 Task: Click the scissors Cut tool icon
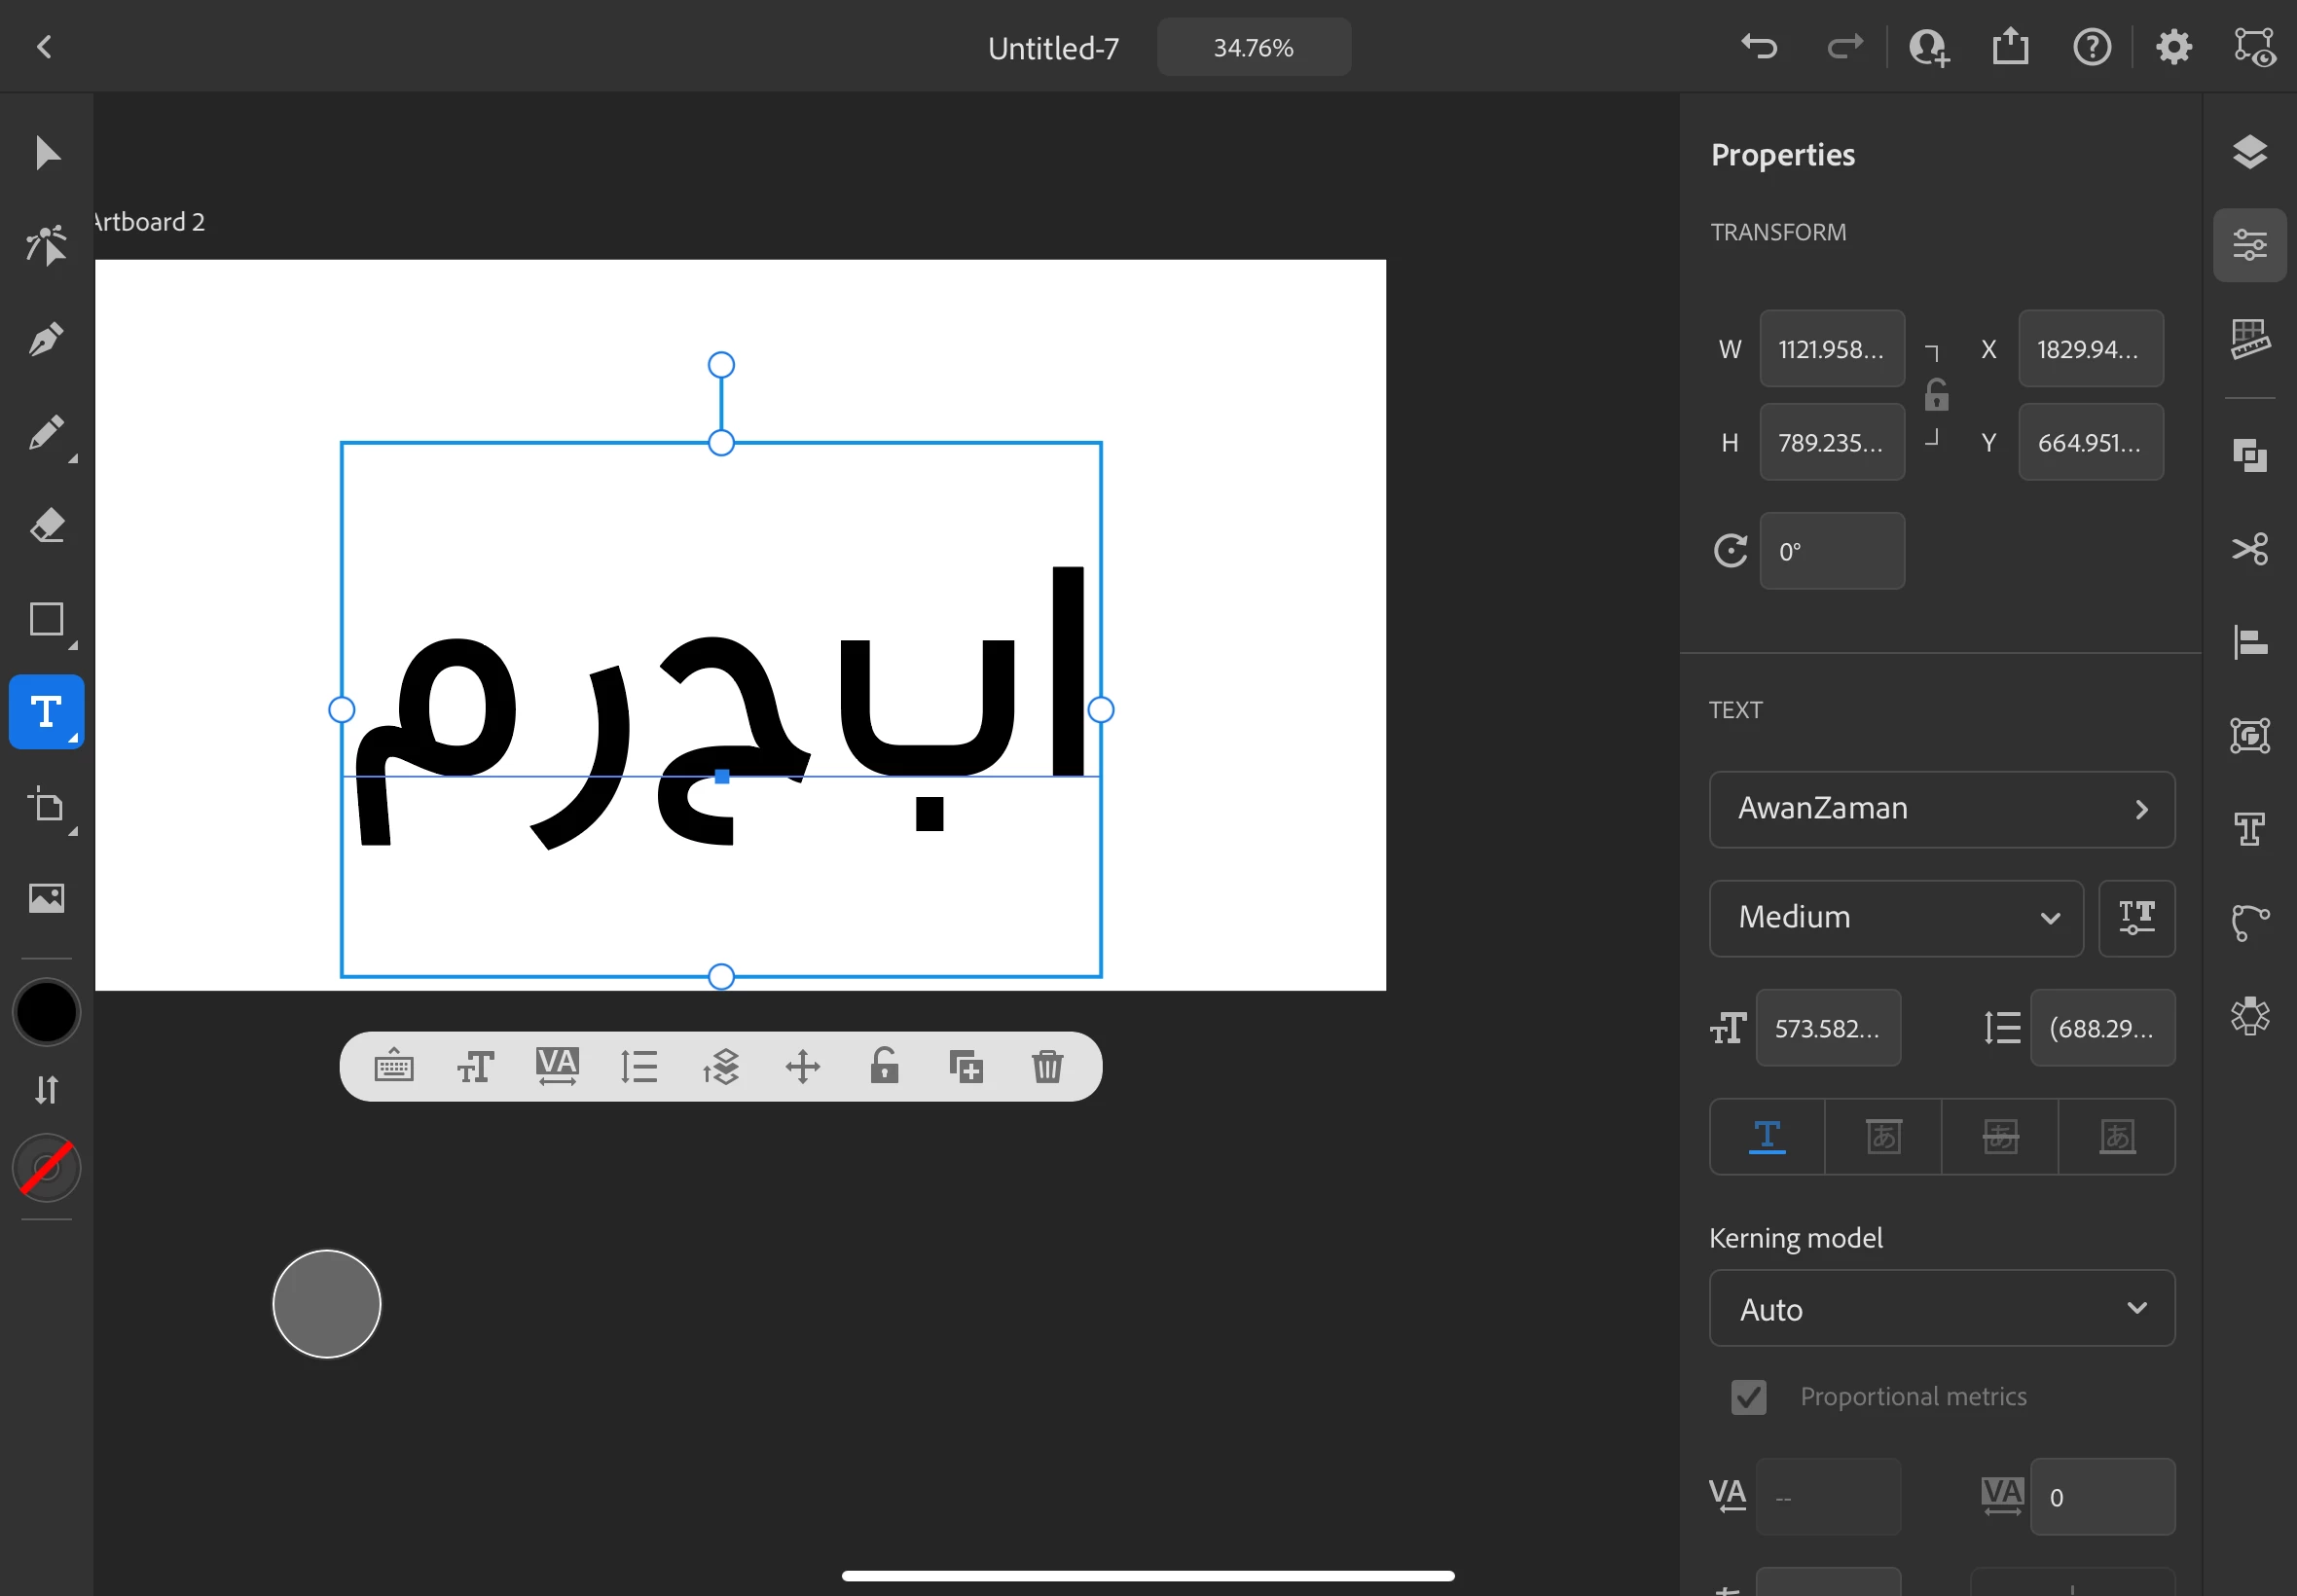2249,549
